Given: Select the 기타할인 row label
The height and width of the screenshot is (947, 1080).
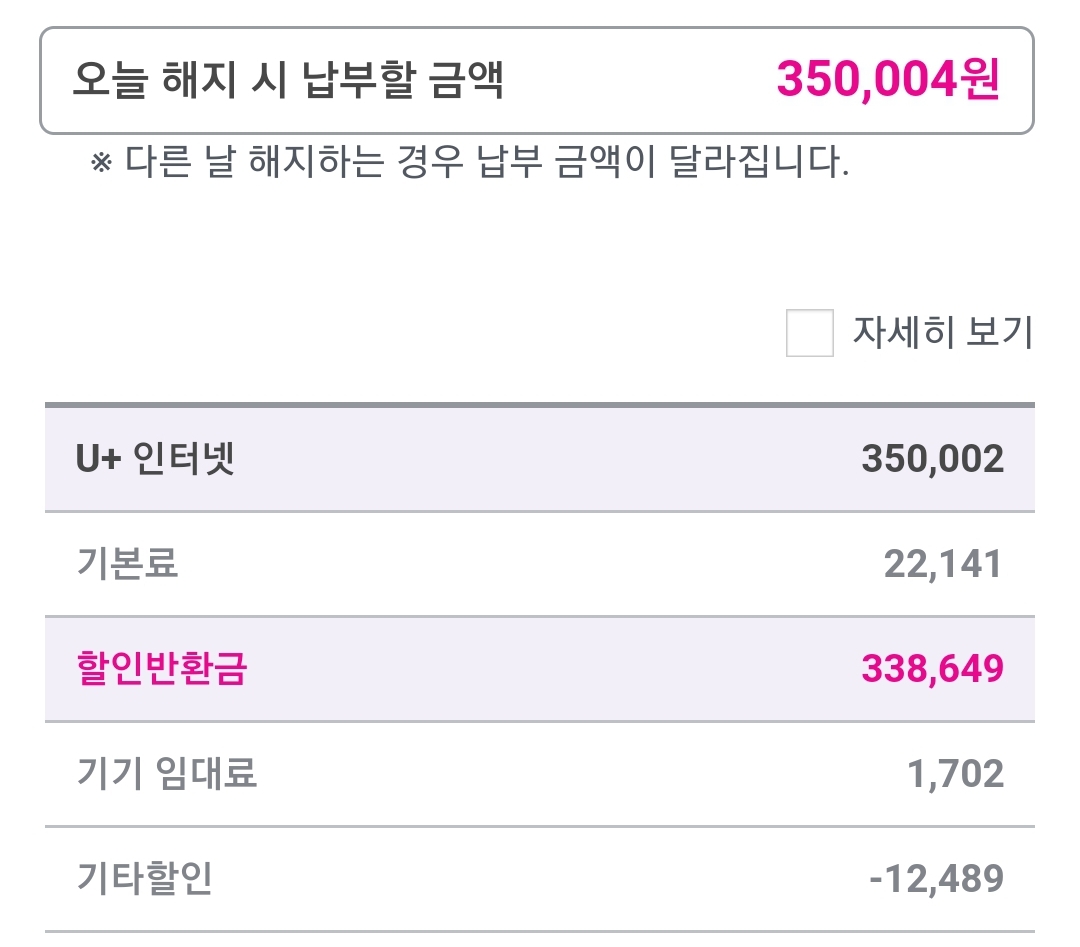Looking at the screenshot, I should [x=144, y=879].
